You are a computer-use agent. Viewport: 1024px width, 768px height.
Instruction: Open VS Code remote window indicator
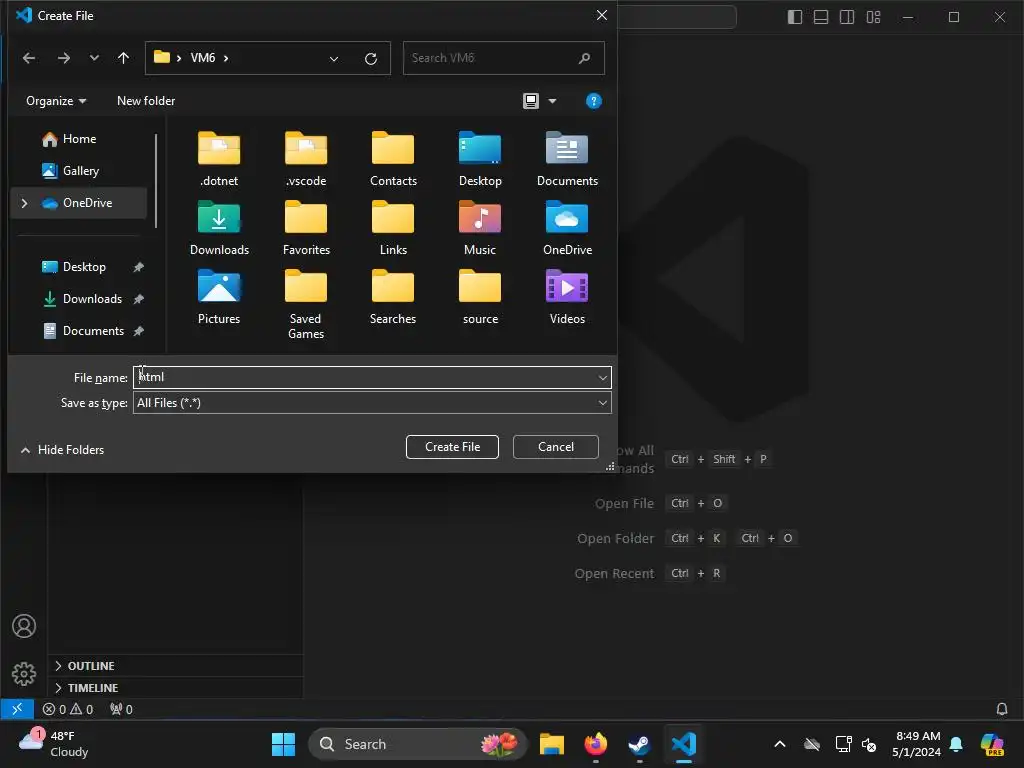pos(17,709)
